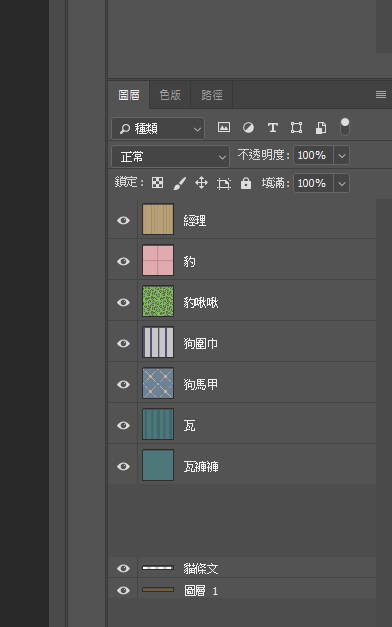392x627 pixels.
Task: Open the 不透明度 slider arrow
Action: pos(342,155)
